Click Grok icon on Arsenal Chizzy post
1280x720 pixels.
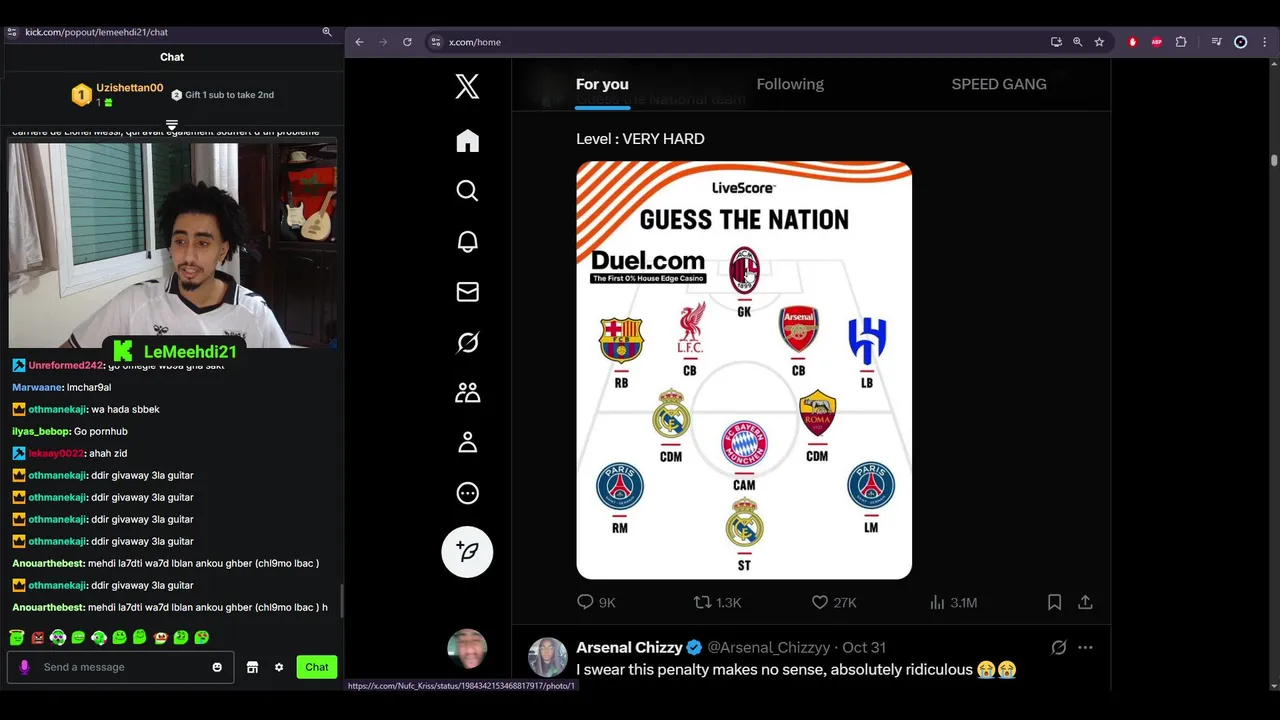coord(1059,647)
